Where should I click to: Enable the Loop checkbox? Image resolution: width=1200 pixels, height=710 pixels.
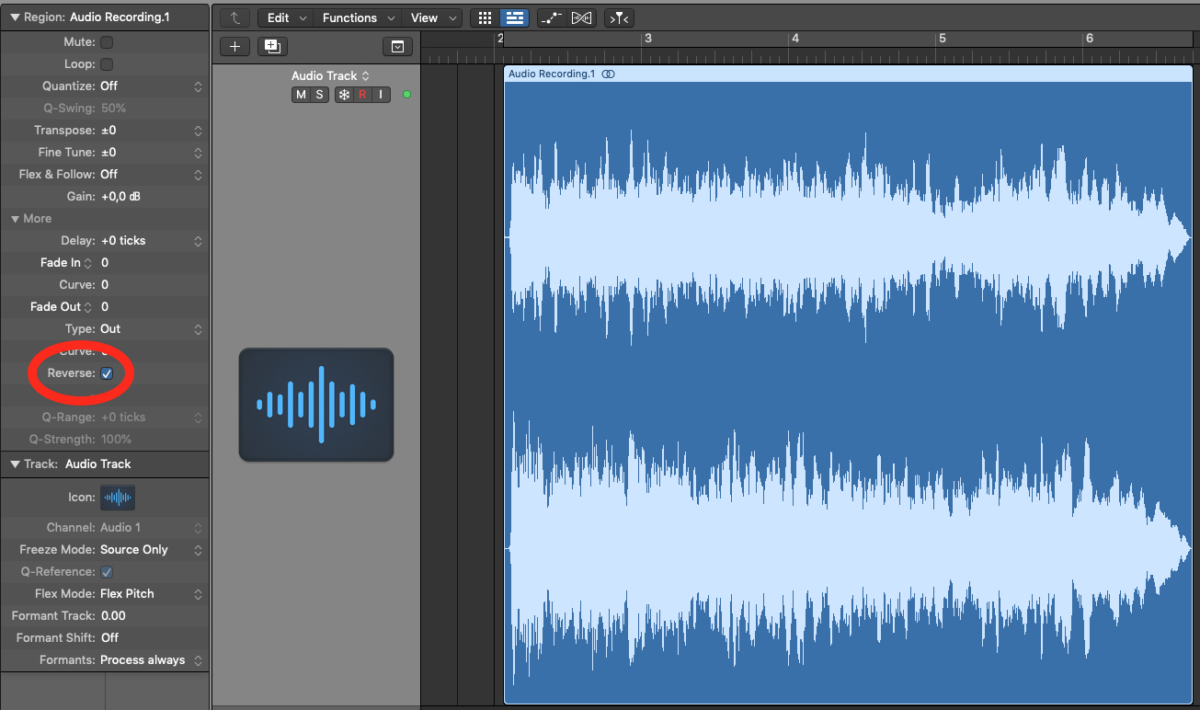107,64
